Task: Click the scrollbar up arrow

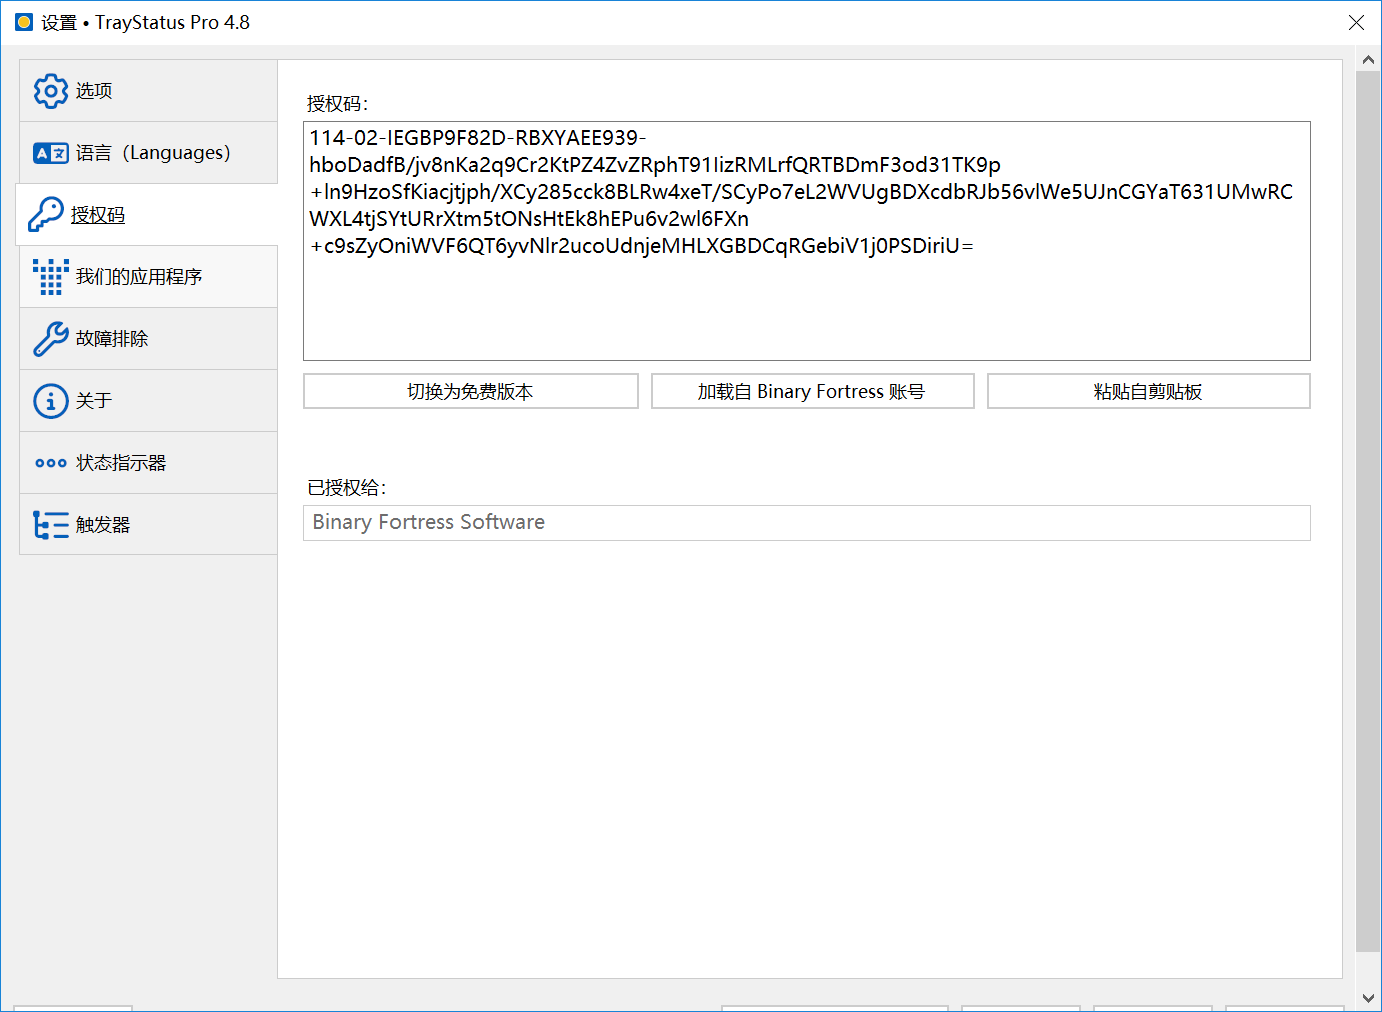Action: pos(1368,60)
